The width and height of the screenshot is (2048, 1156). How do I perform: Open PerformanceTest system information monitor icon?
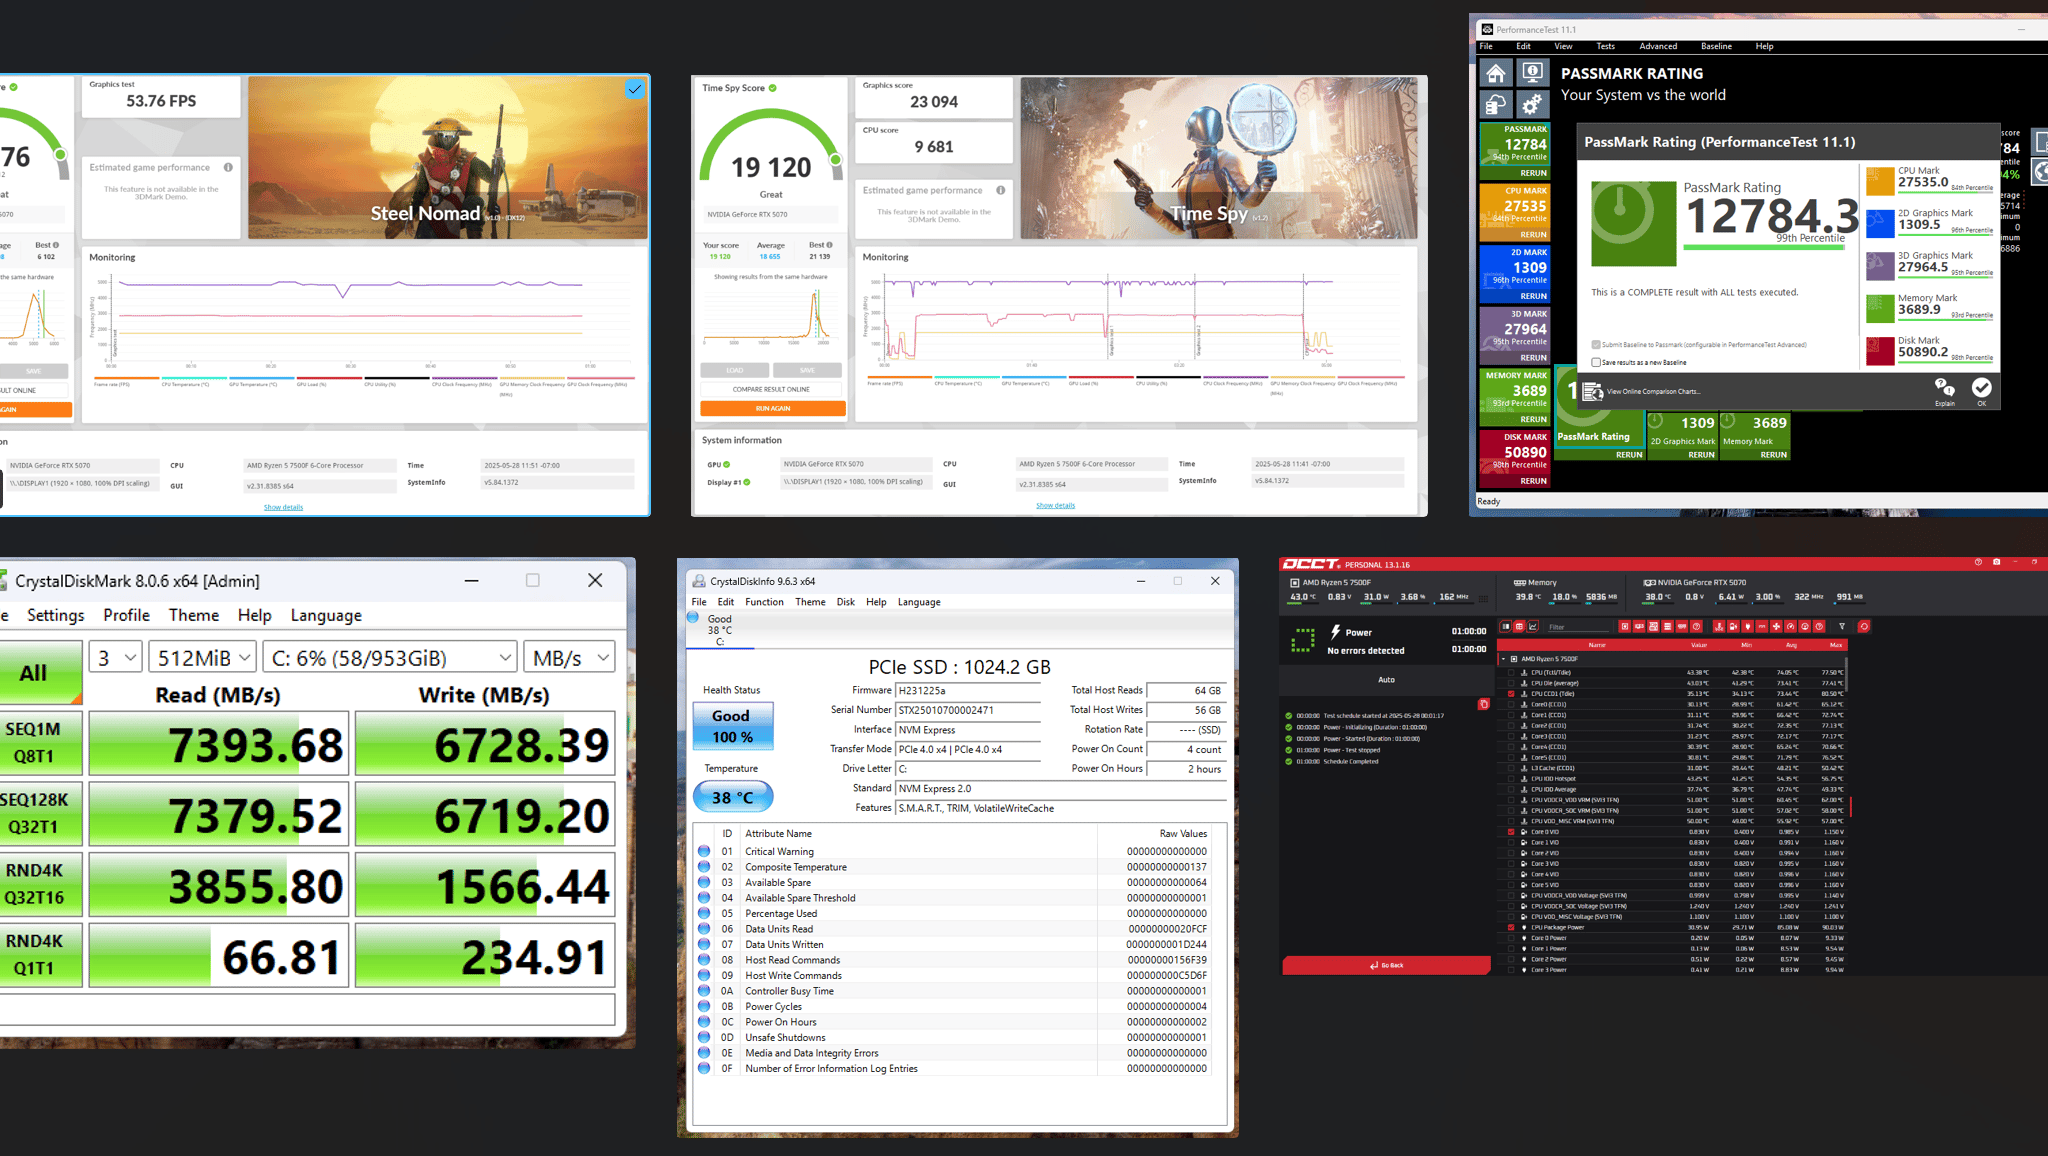1532,73
